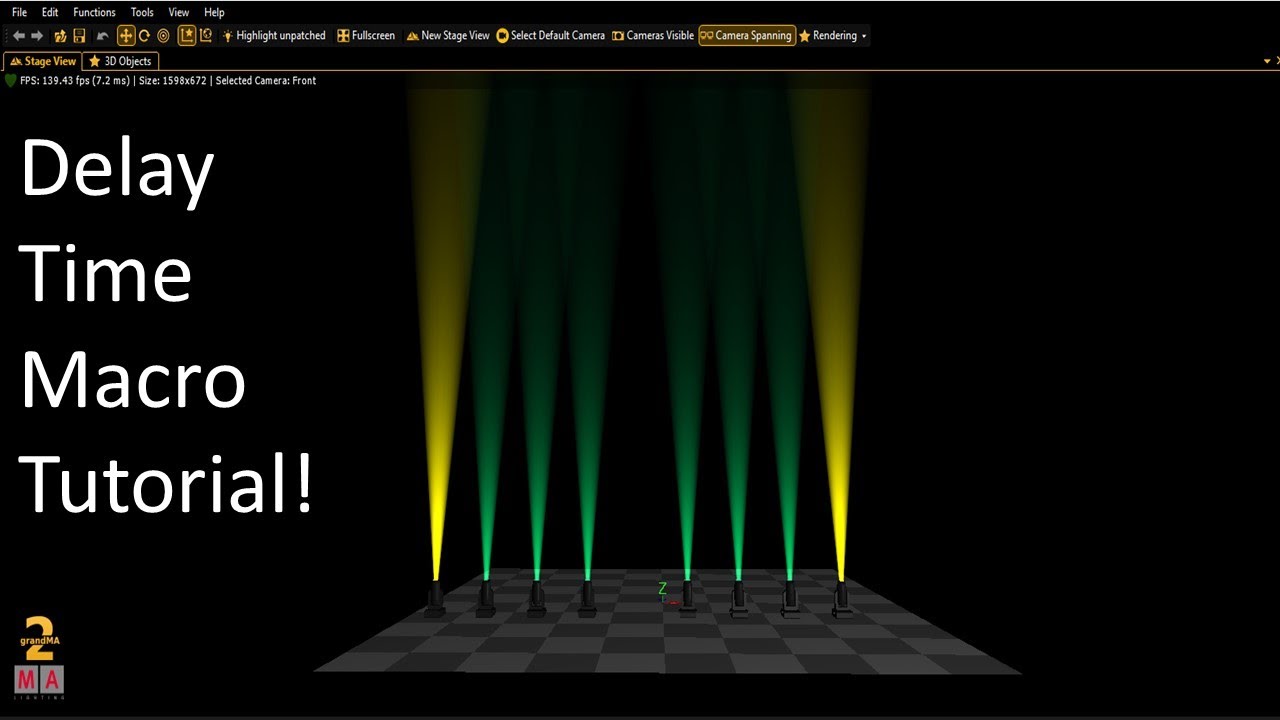Viewport: 1280px width, 720px height.
Task: Open the View menu
Action: (179, 12)
